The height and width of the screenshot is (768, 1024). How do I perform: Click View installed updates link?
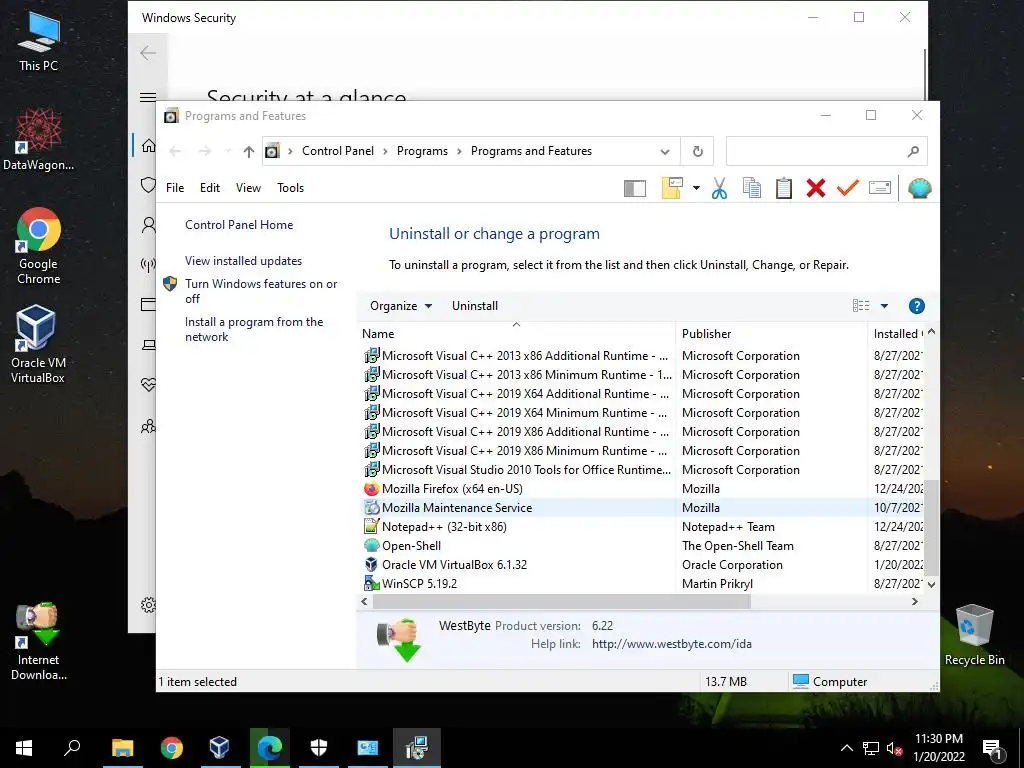pyautogui.click(x=244, y=261)
